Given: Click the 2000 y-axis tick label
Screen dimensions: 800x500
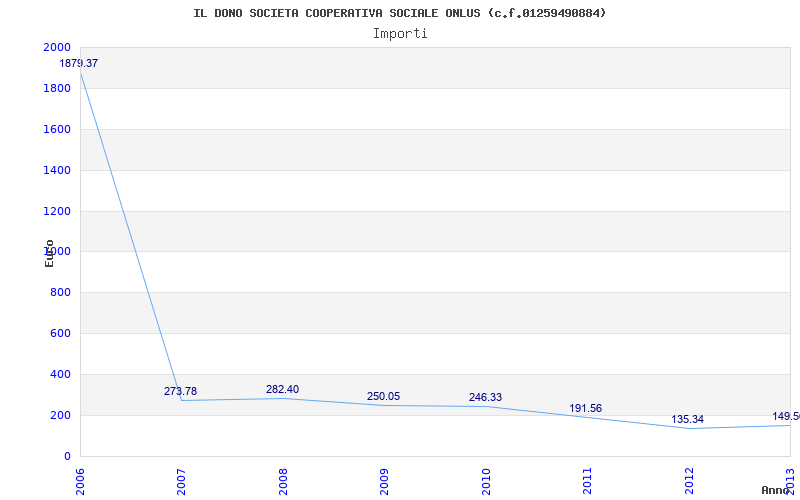Looking at the screenshot, I should 57,47.
